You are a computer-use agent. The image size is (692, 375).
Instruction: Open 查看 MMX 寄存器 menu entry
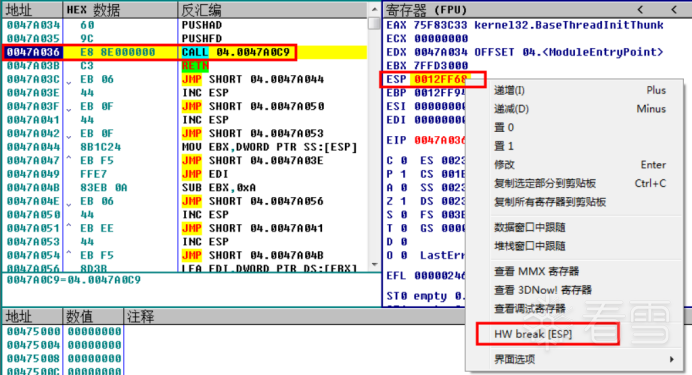(x=536, y=271)
